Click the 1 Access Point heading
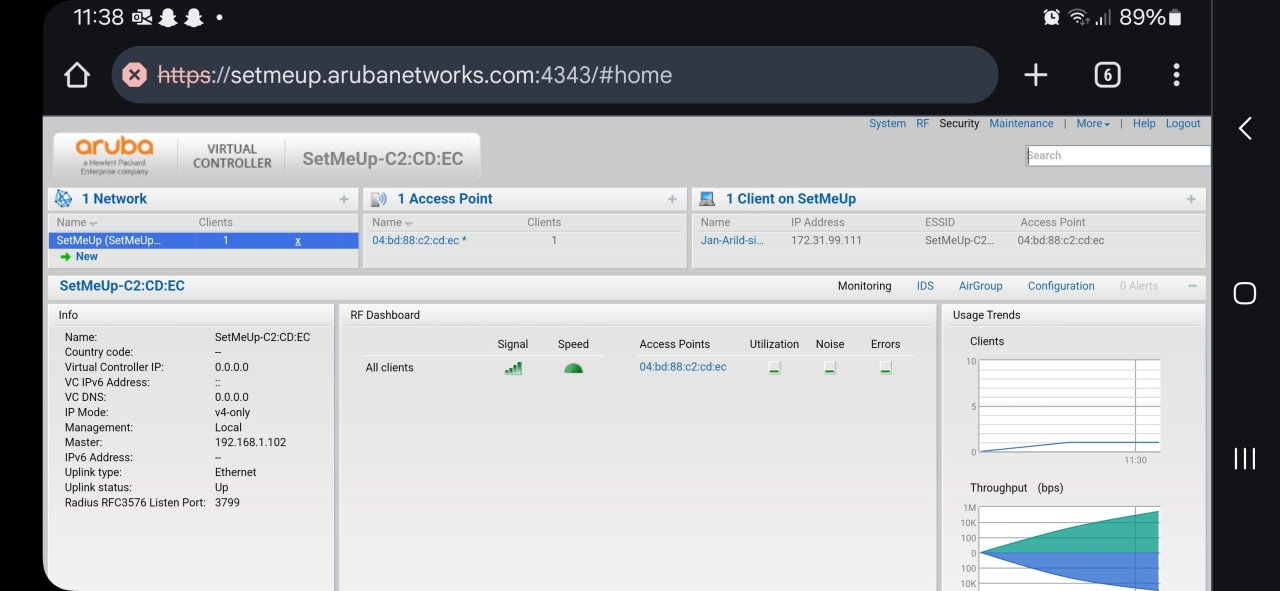The height and width of the screenshot is (591, 1280). coord(445,199)
